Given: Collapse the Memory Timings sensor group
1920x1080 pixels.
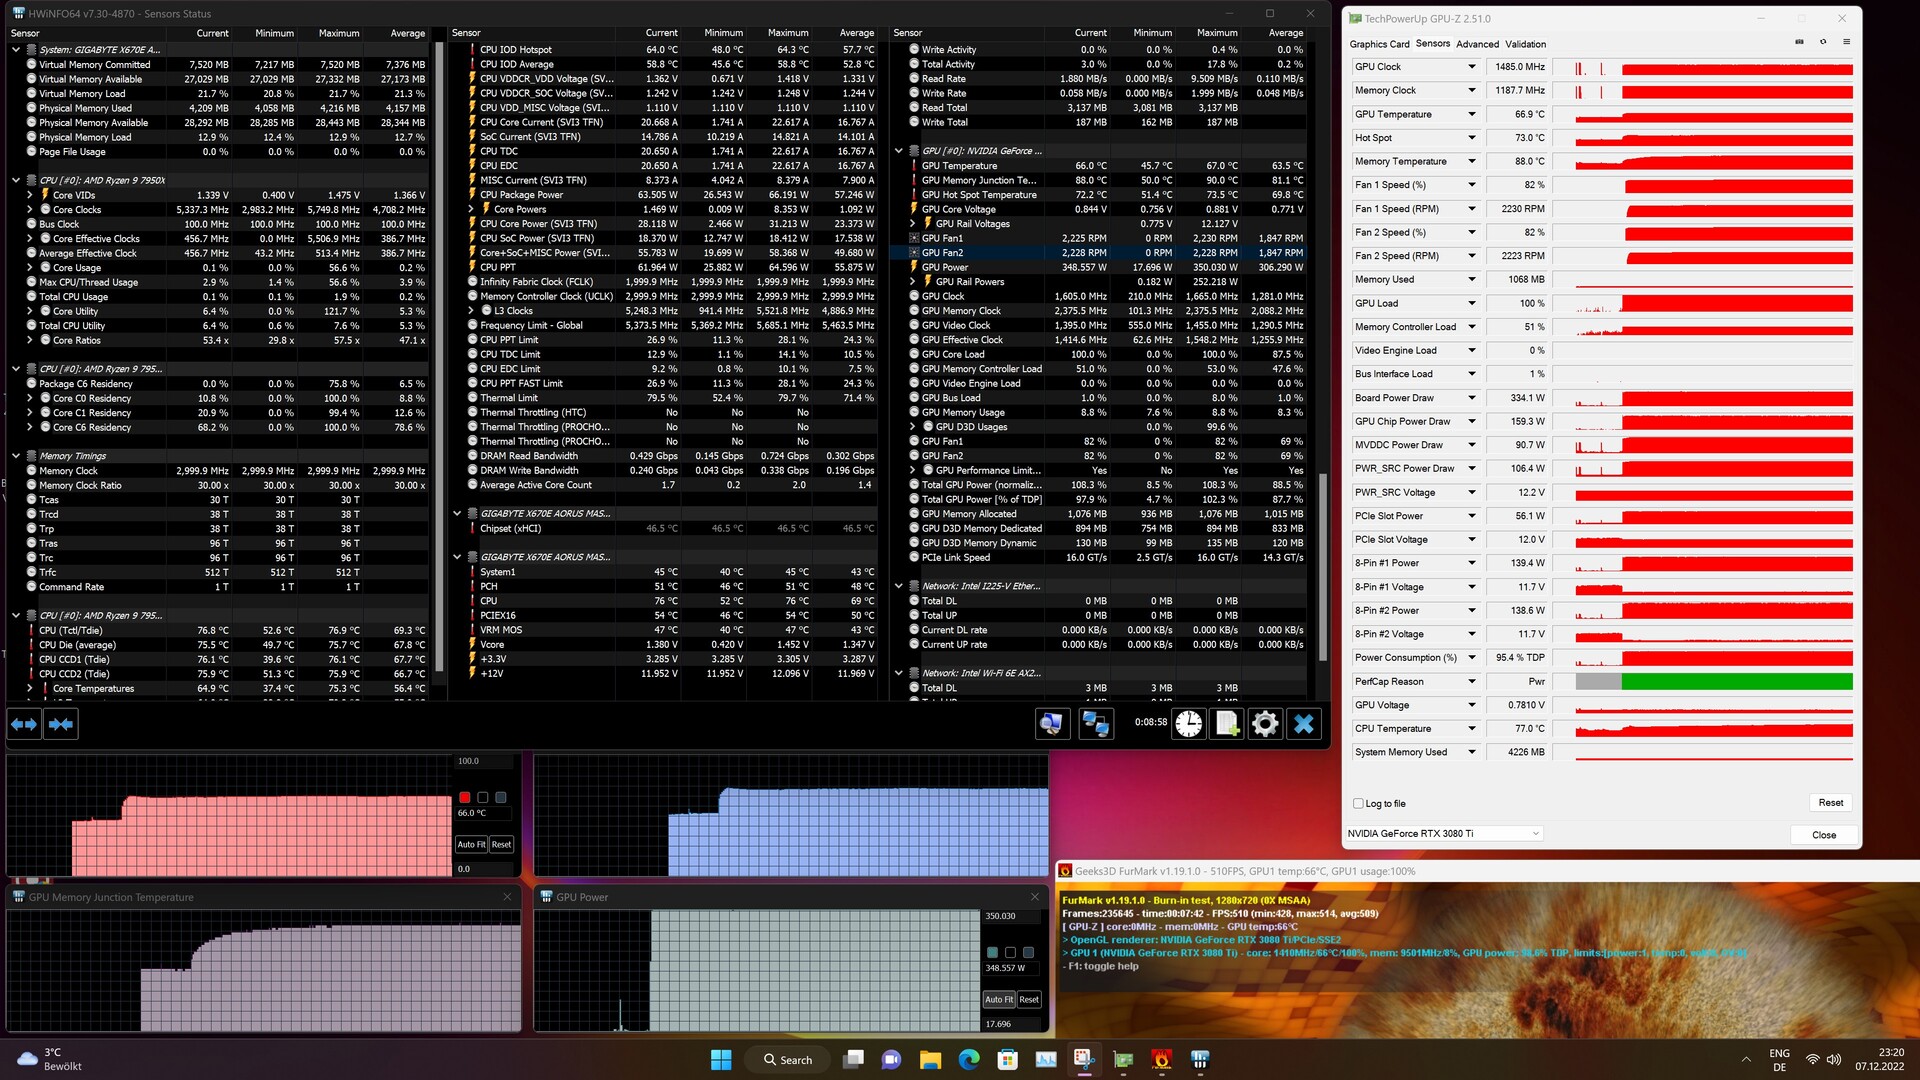Looking at the screenshot, I should (16, 456).
